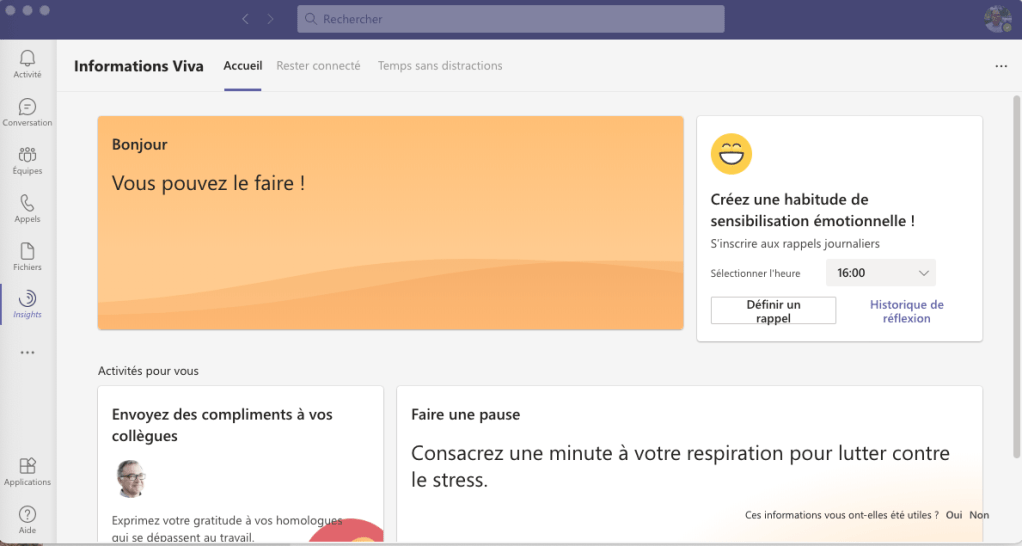This screenshot has width=1022, height=546.
Task: Go forward using the forward arrow
Action: coord(270,19)
